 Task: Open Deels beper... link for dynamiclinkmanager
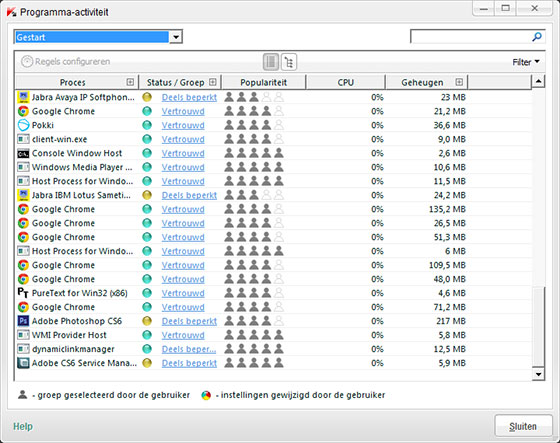click(189, 349)
